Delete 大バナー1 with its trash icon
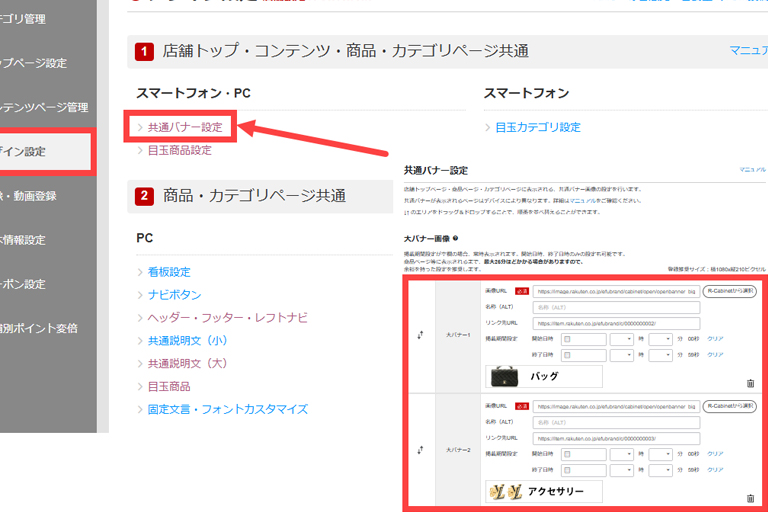 [750, 383]
